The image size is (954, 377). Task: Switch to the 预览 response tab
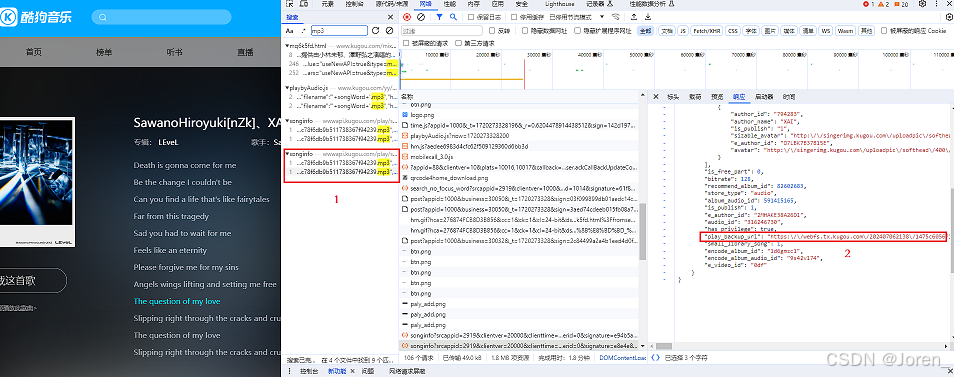tap(717, 97)
